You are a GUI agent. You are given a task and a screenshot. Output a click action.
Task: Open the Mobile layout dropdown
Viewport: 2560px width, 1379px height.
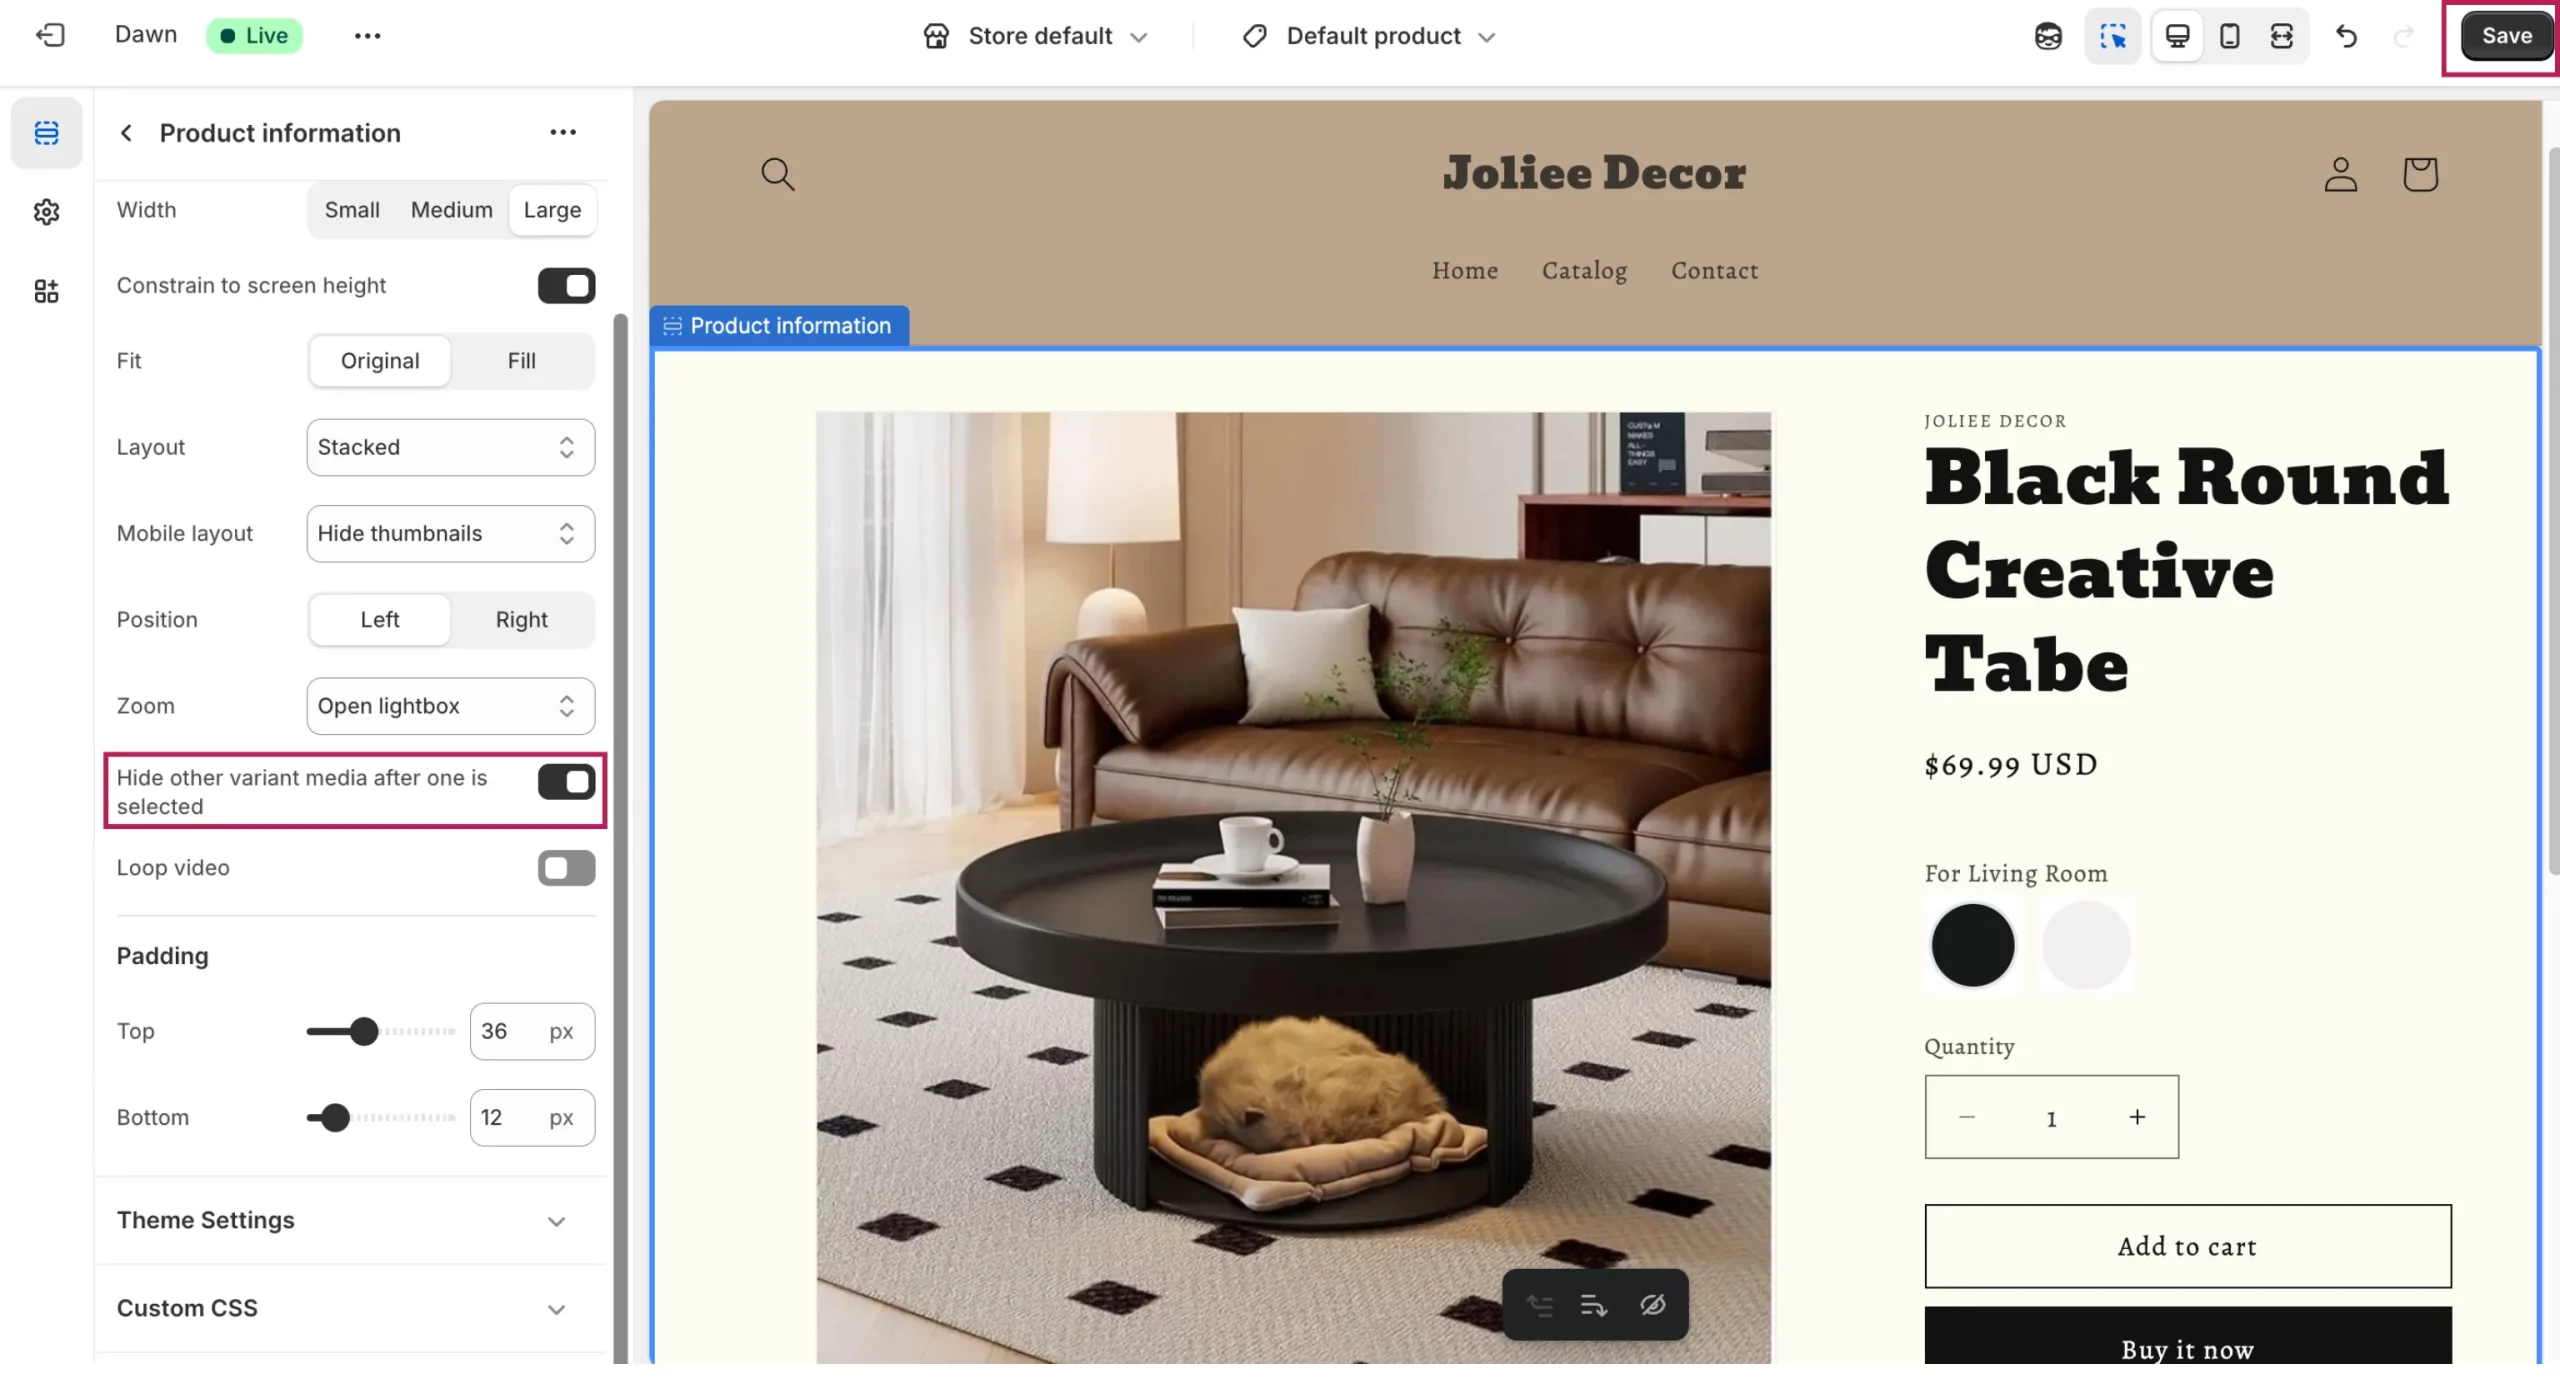pyautogui.click(x=451, y=533)
